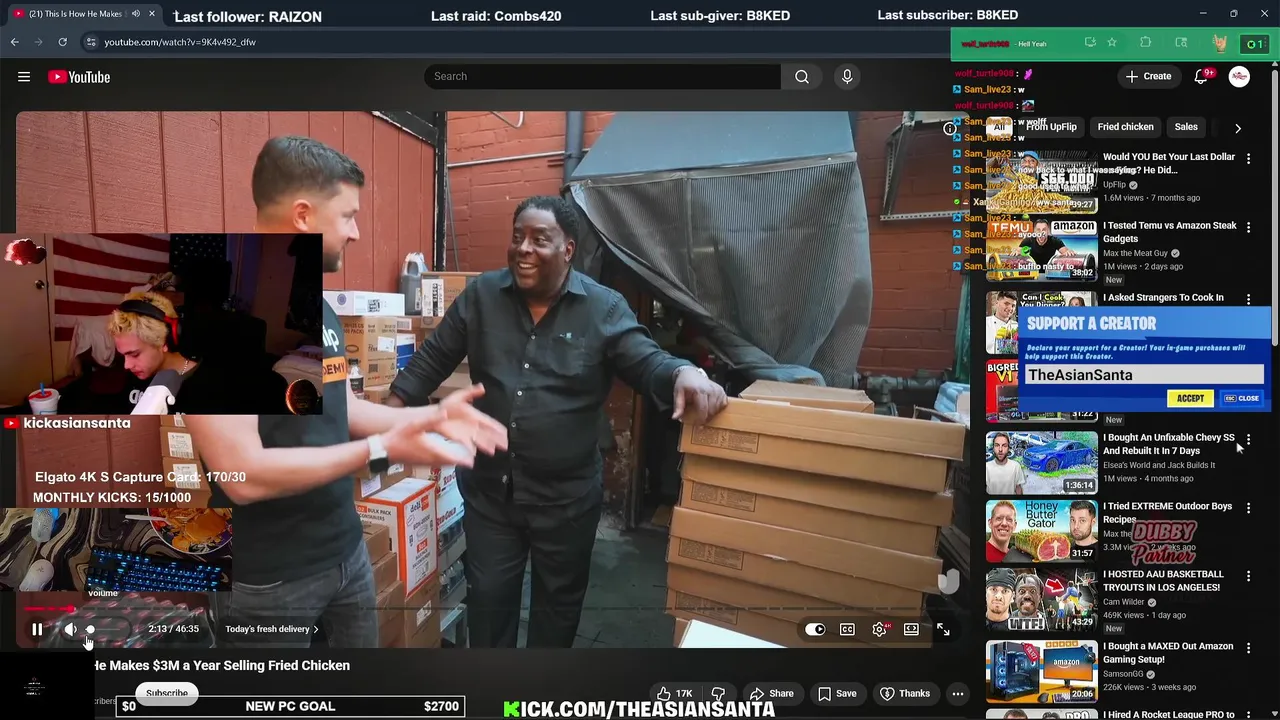Click the YouTube search input field
Viewport: 1280px width, 720px height.
click(x=602, y=76)
